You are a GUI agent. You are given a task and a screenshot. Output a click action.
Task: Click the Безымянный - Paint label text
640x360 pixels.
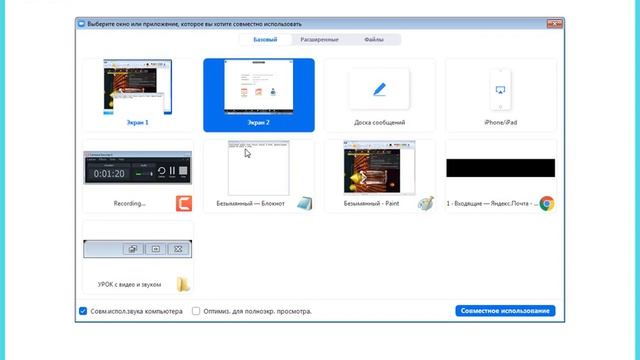pos(371,203)
